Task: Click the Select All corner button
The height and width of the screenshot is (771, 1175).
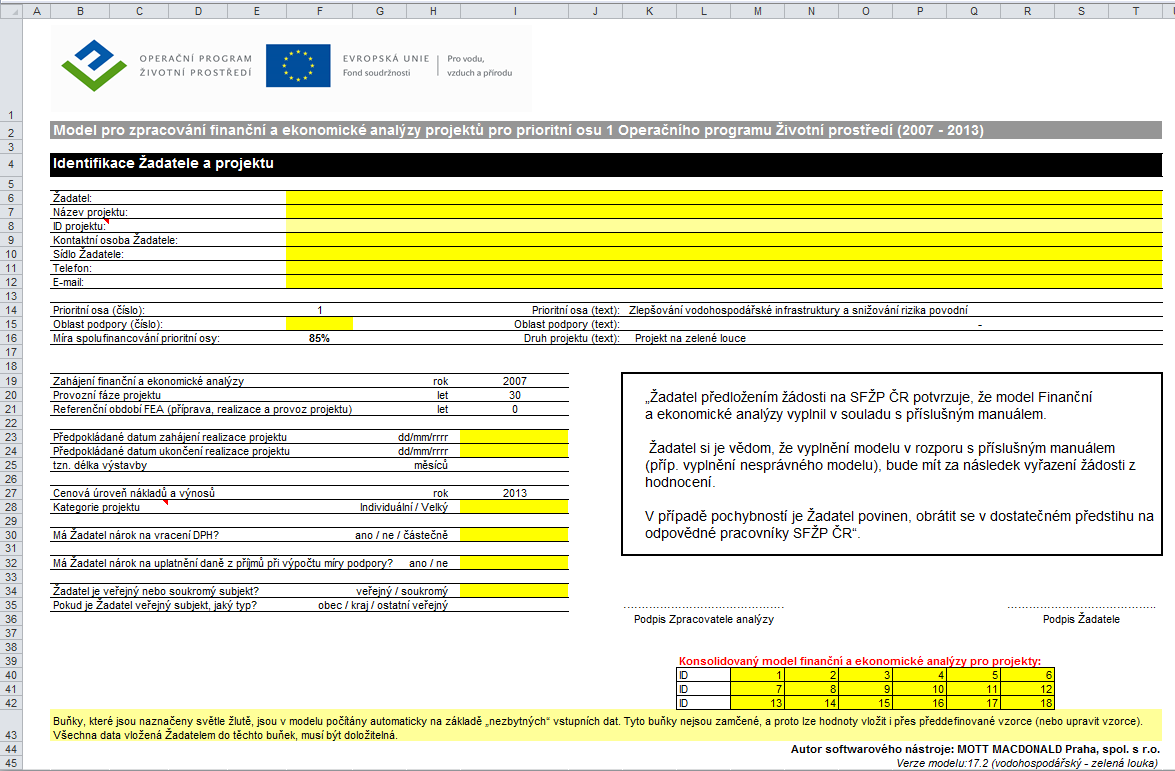Action: [x=11, y=11]
